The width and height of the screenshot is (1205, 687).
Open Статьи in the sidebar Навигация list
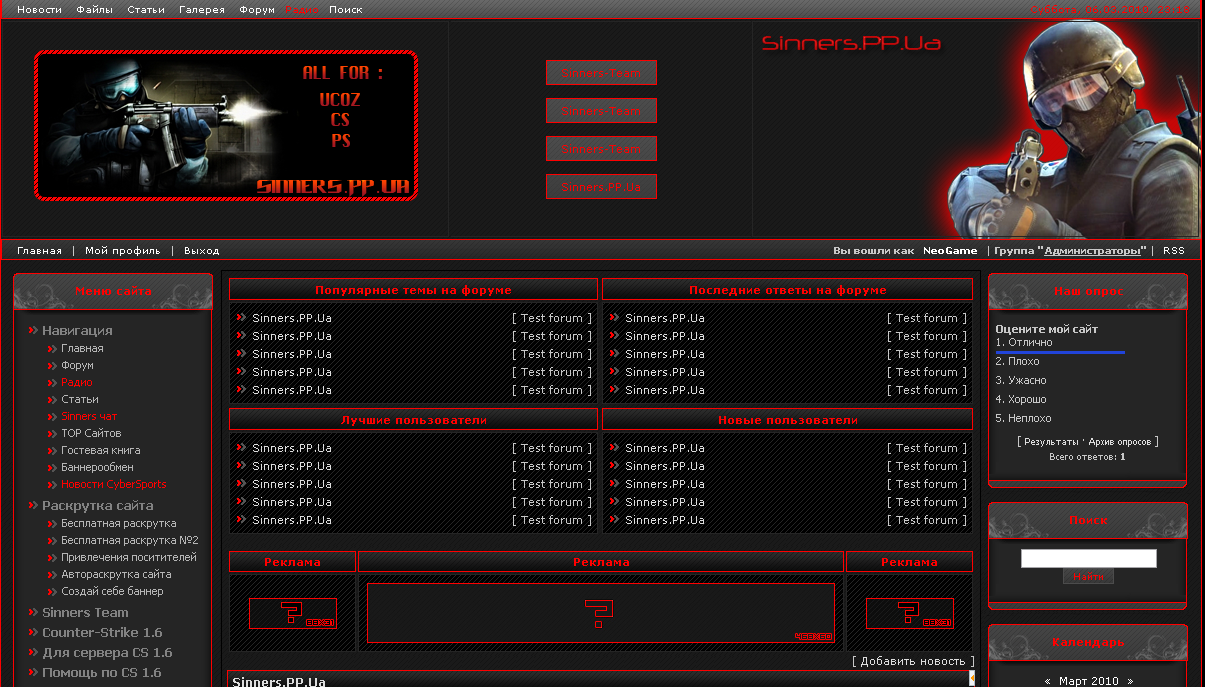point(80,399)
